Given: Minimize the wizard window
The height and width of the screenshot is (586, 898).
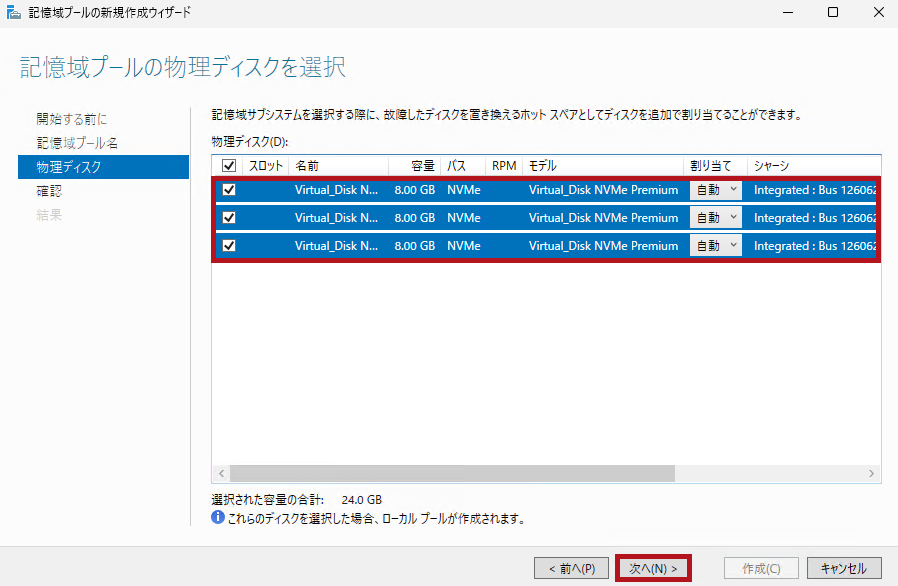Looking at the screenshot, I should coord(787,13).
